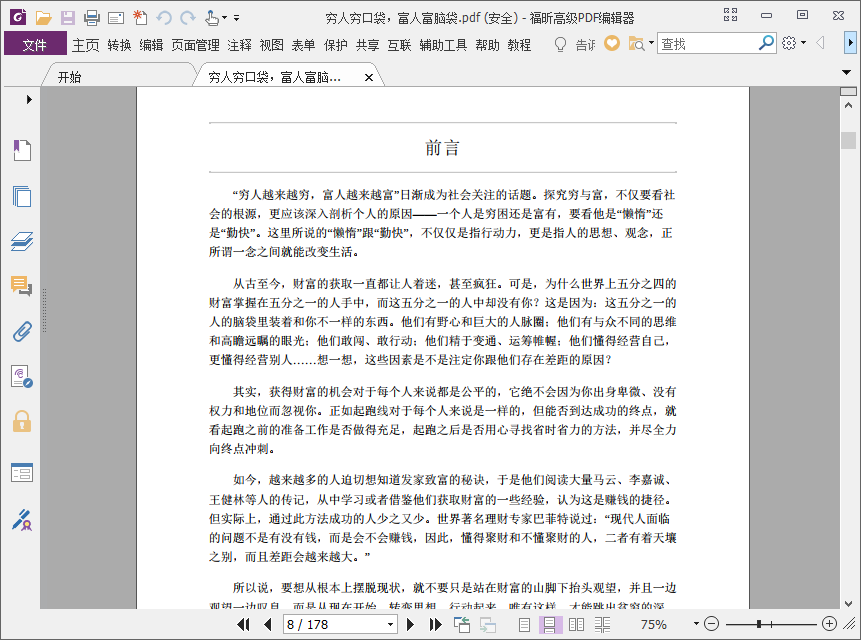Expand the gear settings dropdown arrow
Screen dimensions: 861x640
click(x=803, y=43)
